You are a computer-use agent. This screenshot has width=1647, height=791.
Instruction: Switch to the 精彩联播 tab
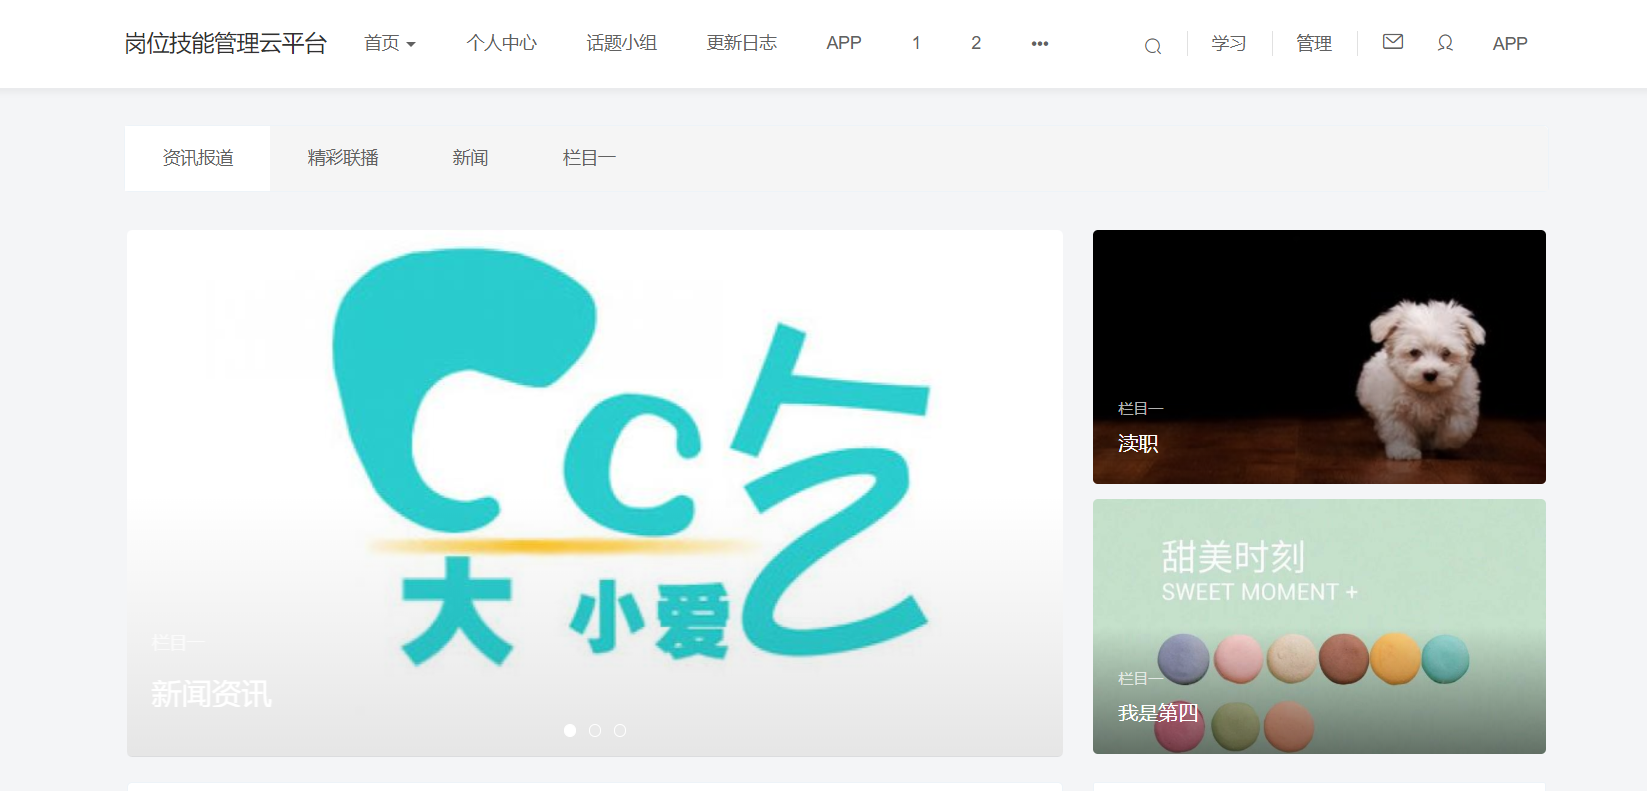343,158
